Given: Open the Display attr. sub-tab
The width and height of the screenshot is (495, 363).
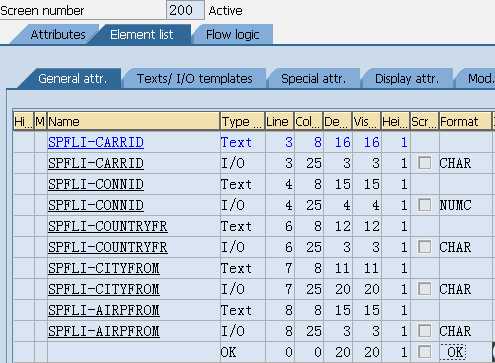Looking at the screenshot, I should point(407,79).
